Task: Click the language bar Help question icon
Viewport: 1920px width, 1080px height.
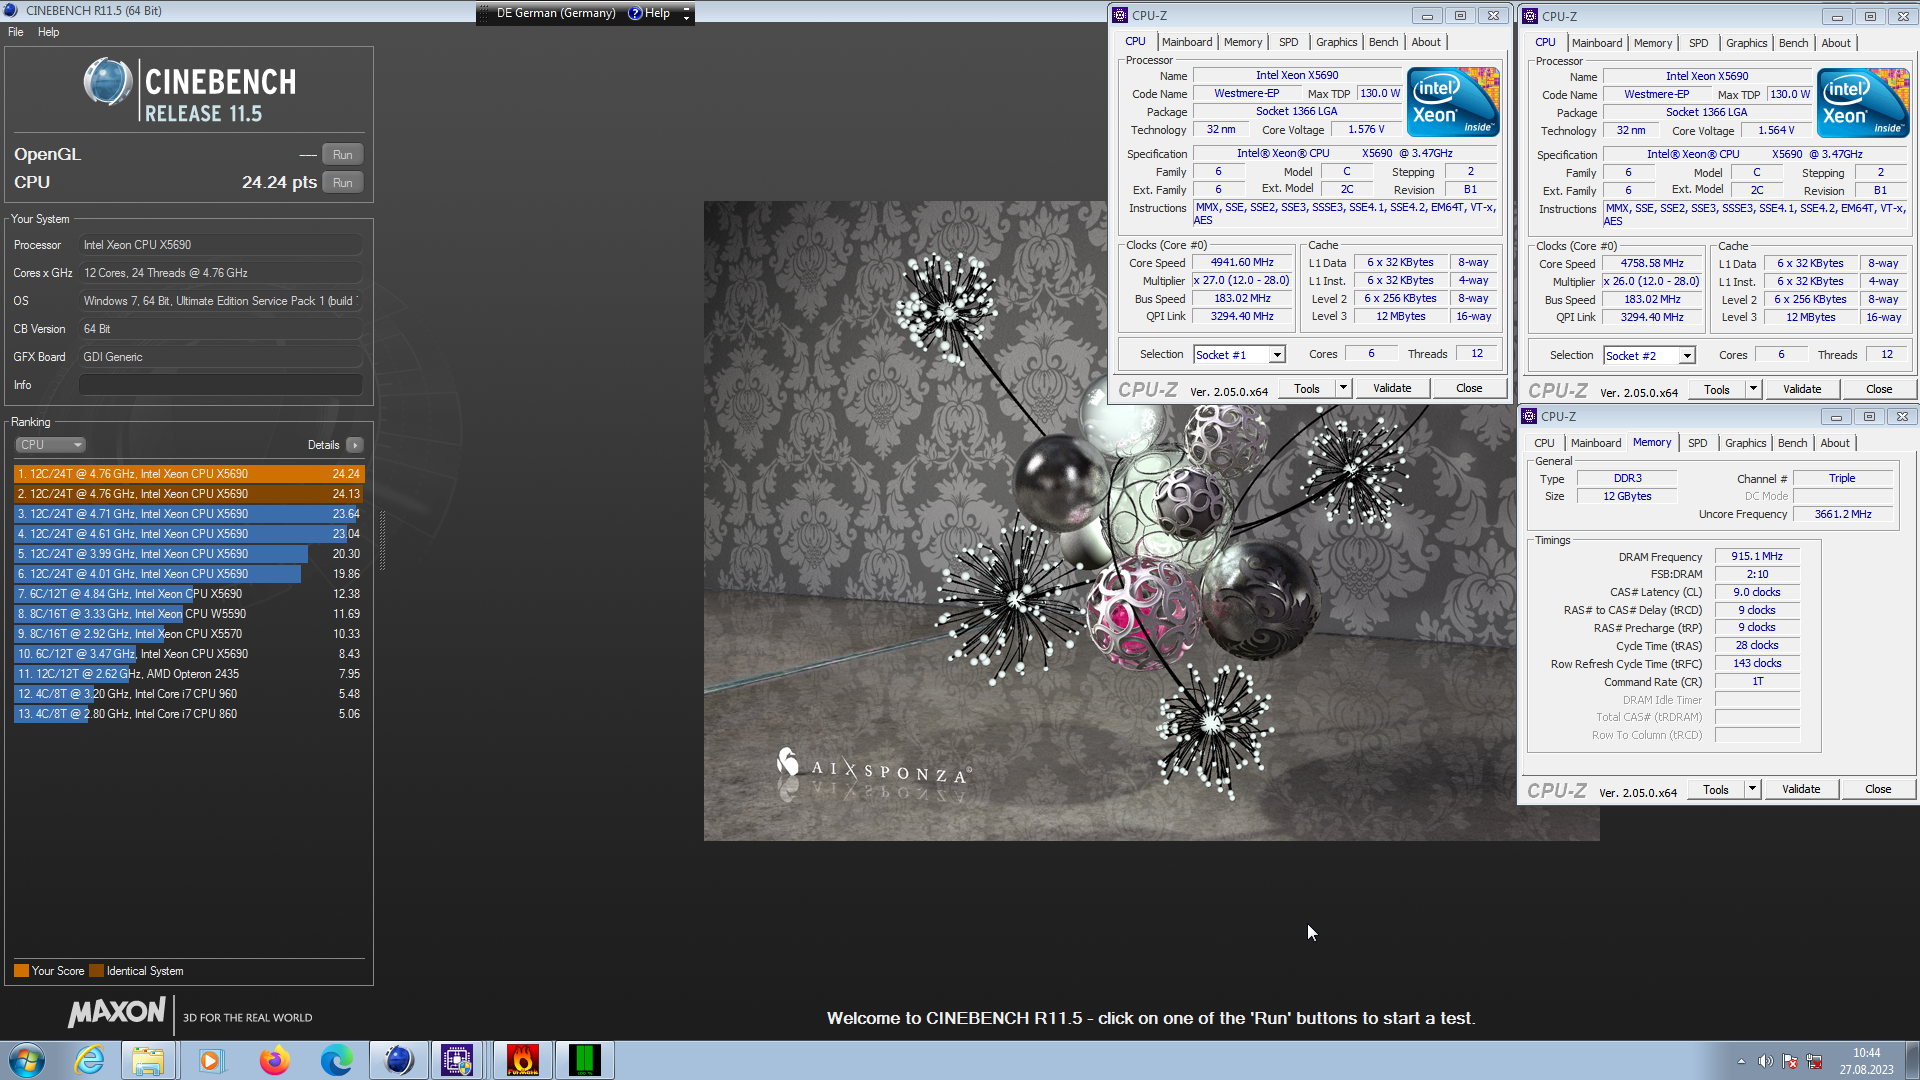Action: (635, 13)
